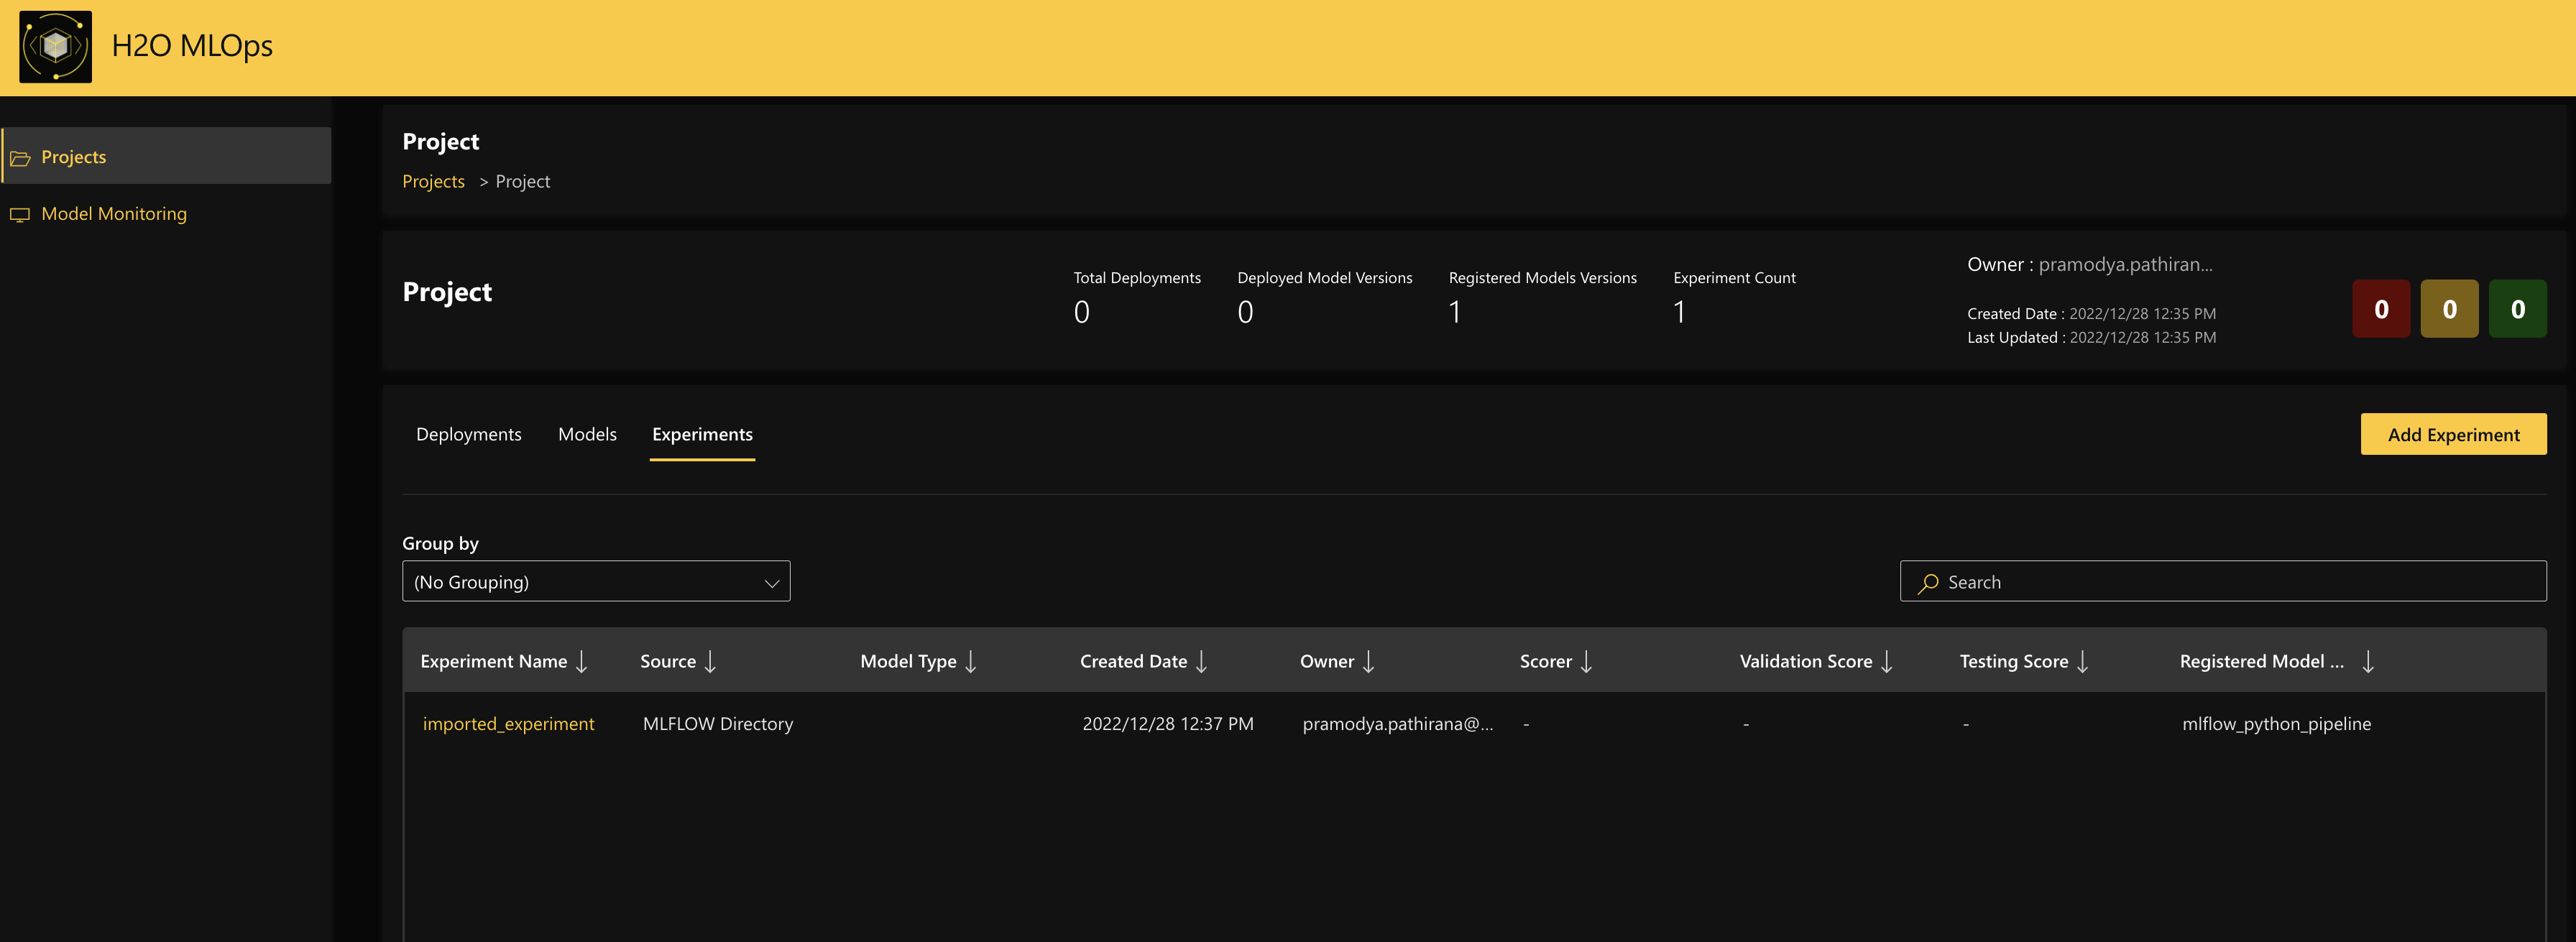This screenshot has height=942, width=2576.
Task: Sort by Experiment Name arrow icon
Action: [581, 662]
